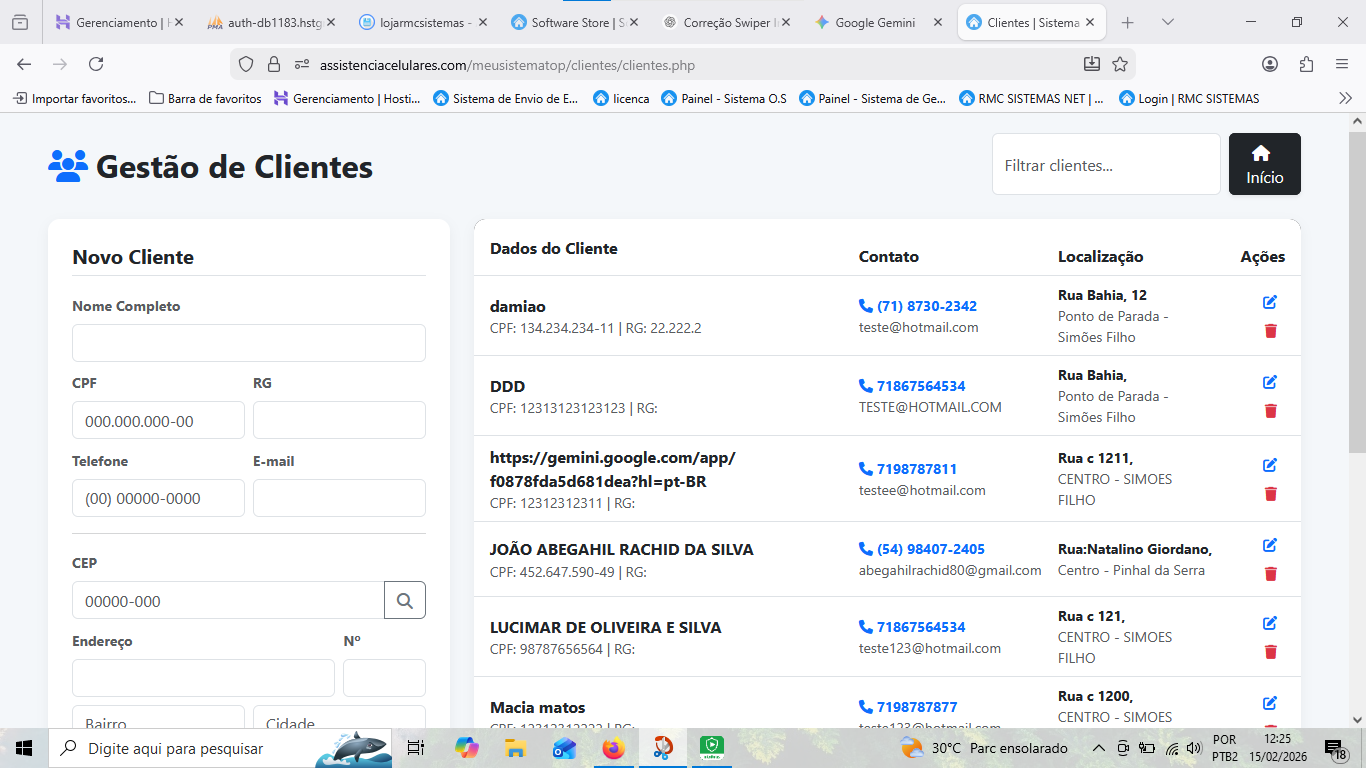Reload the clientes.php page
This screenshot has height=768, width=1366.
click(96, 62)
